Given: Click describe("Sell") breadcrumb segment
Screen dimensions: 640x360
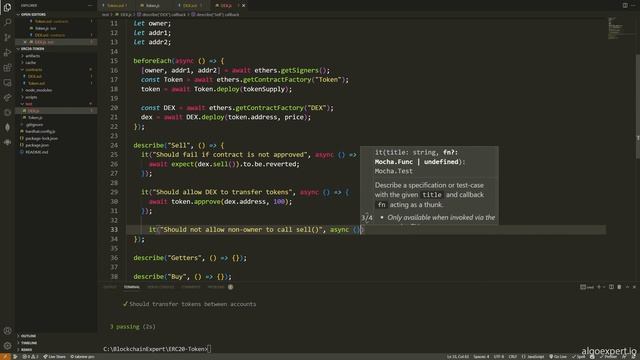Looking at the screenshot, I should 216,15.
